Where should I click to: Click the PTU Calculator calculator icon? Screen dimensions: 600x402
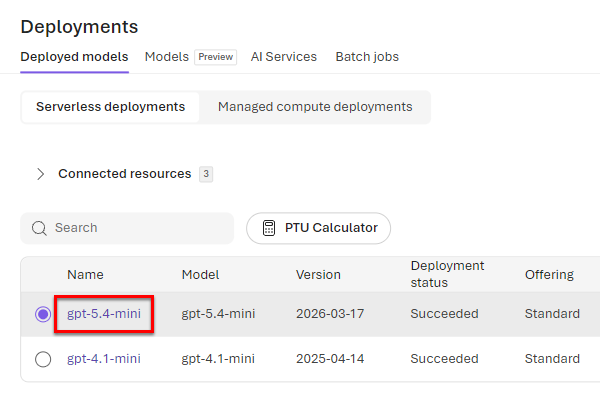click(269, 228)
